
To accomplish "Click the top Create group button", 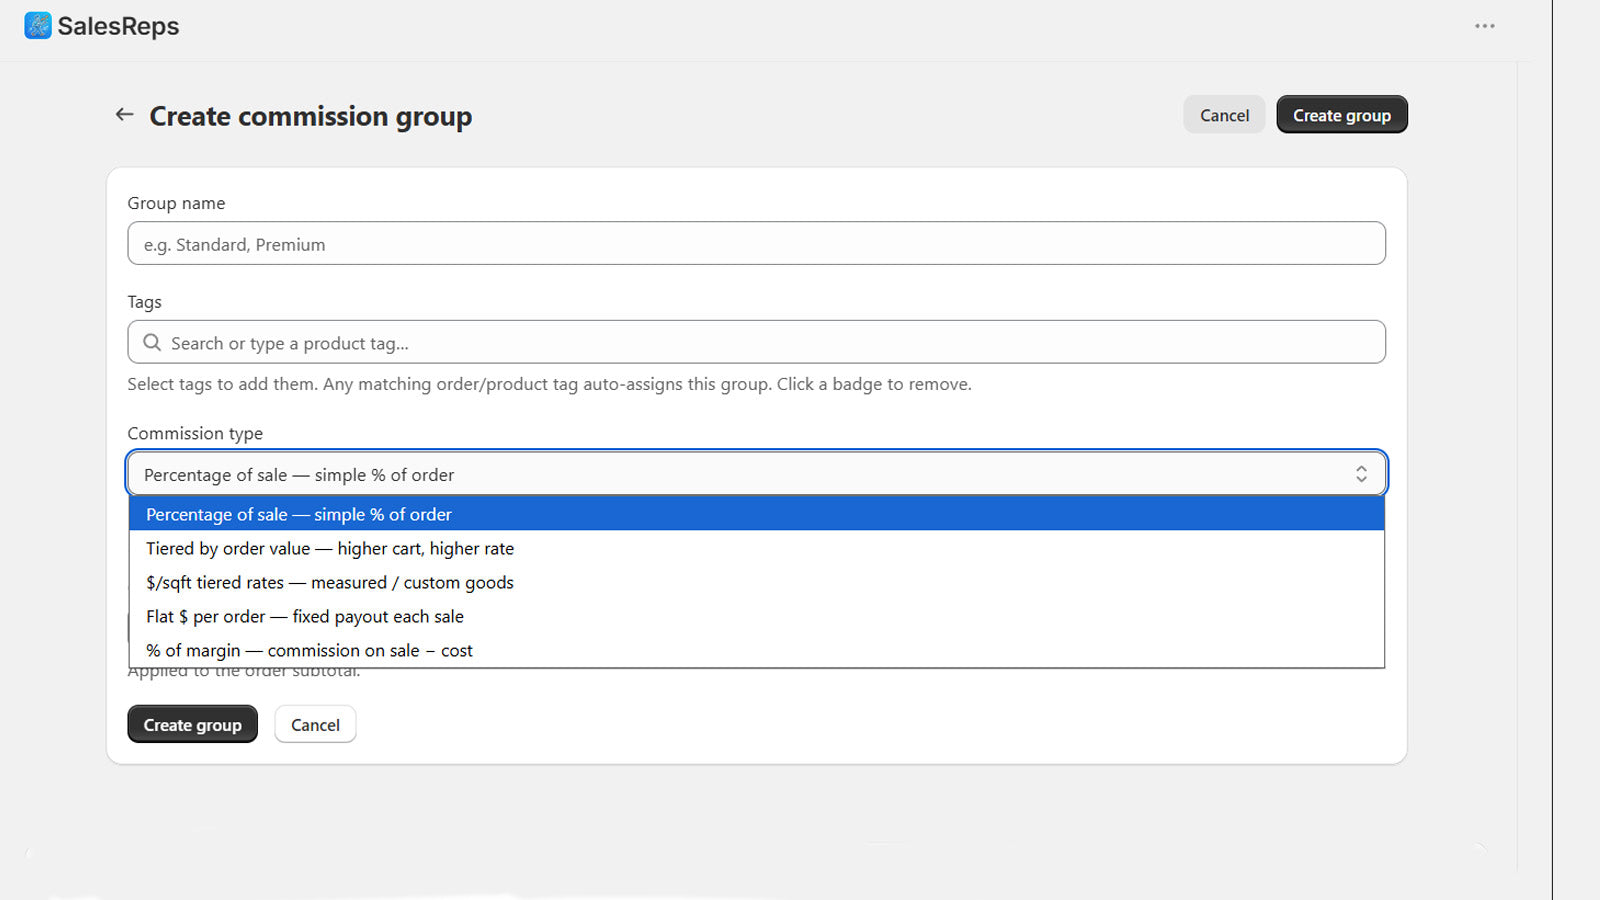I will pos(1342,115).
